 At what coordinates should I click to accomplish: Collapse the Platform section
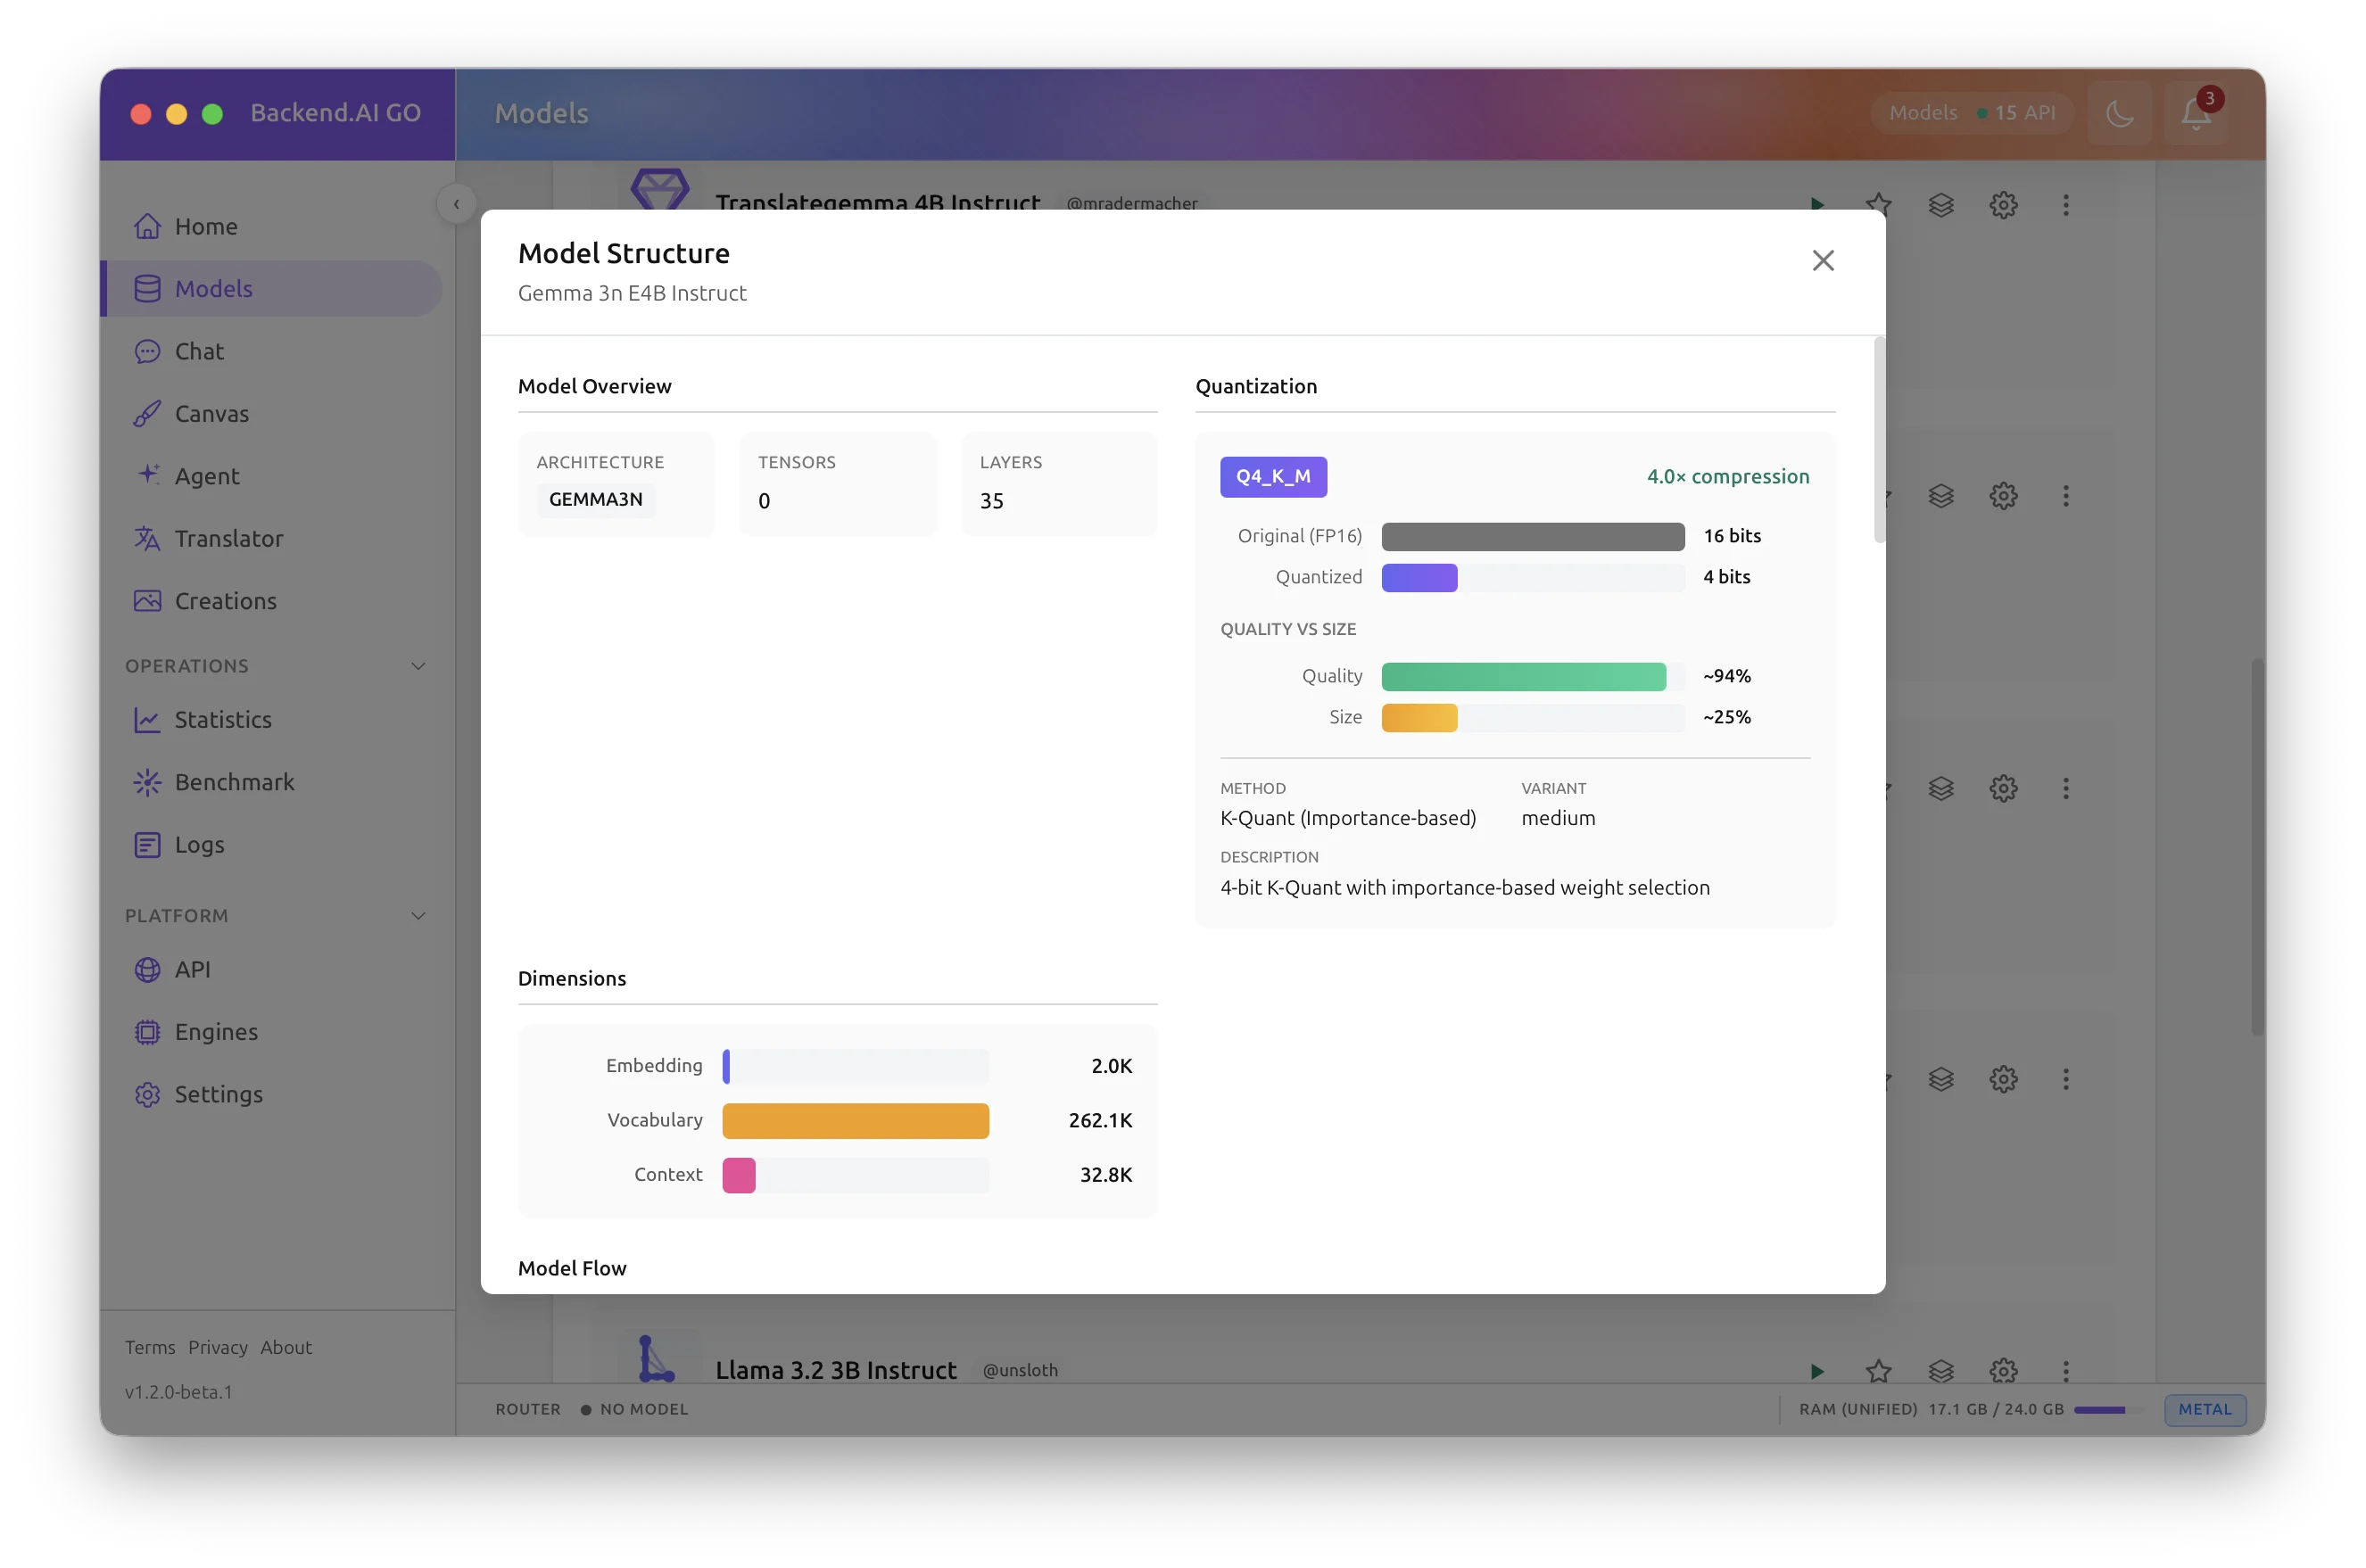[x=418, y=916]
